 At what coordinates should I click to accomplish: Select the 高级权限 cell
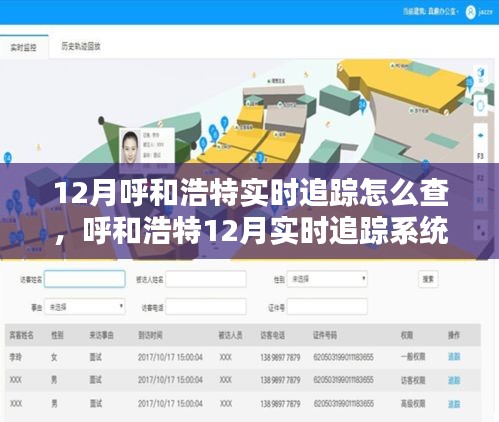[x=413, y=404]
